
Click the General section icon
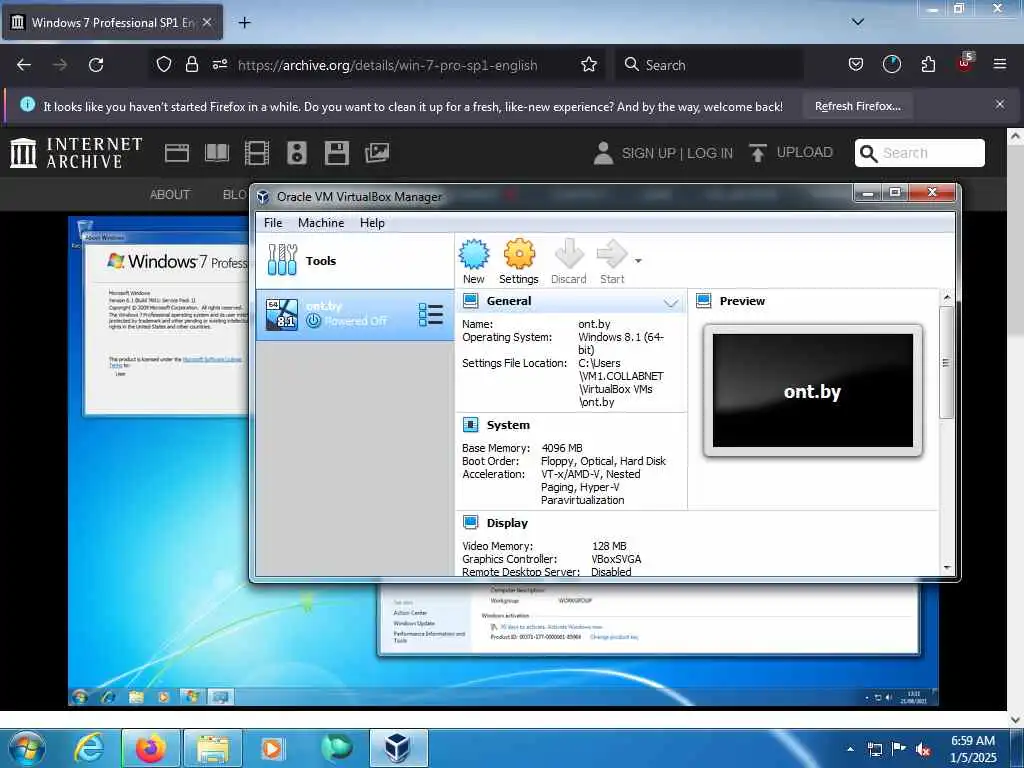470,301
